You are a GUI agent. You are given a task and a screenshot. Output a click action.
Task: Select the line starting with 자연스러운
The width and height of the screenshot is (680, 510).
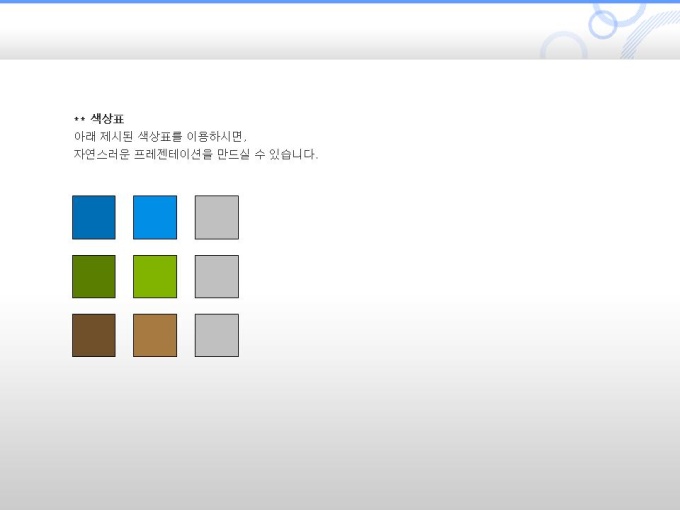pos(196,154)
